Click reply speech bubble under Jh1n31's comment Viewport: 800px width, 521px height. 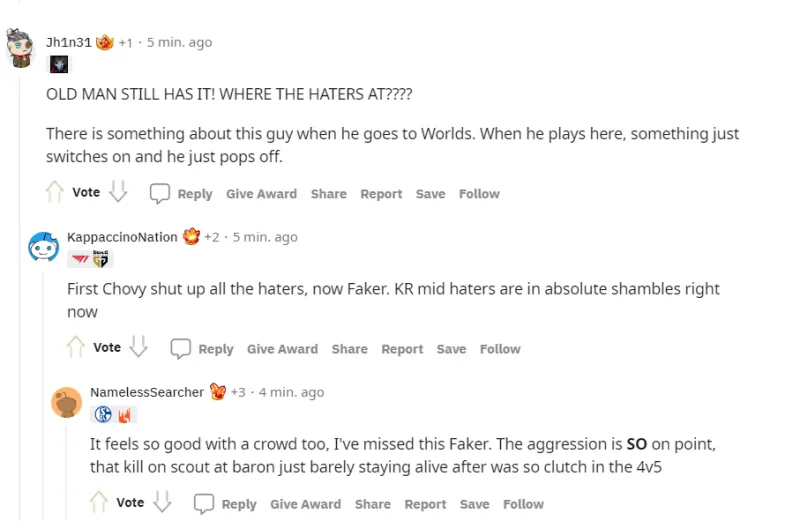tap(160, 193)
